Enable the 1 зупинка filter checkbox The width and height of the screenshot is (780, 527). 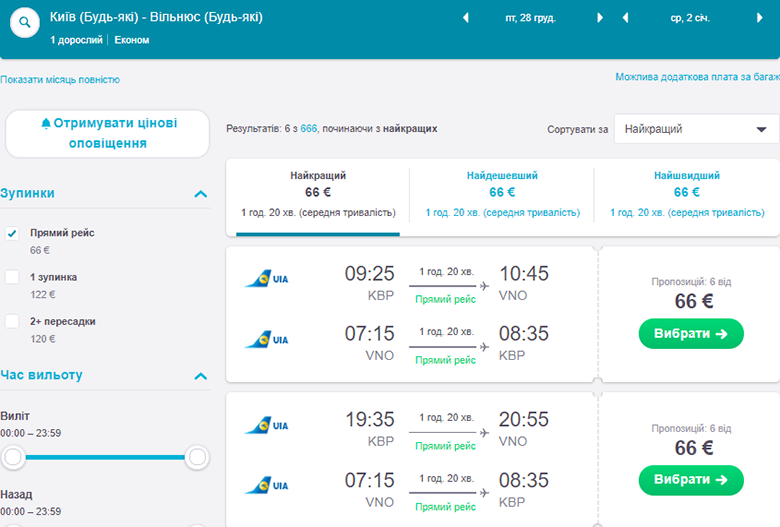(x=12, y=277)
